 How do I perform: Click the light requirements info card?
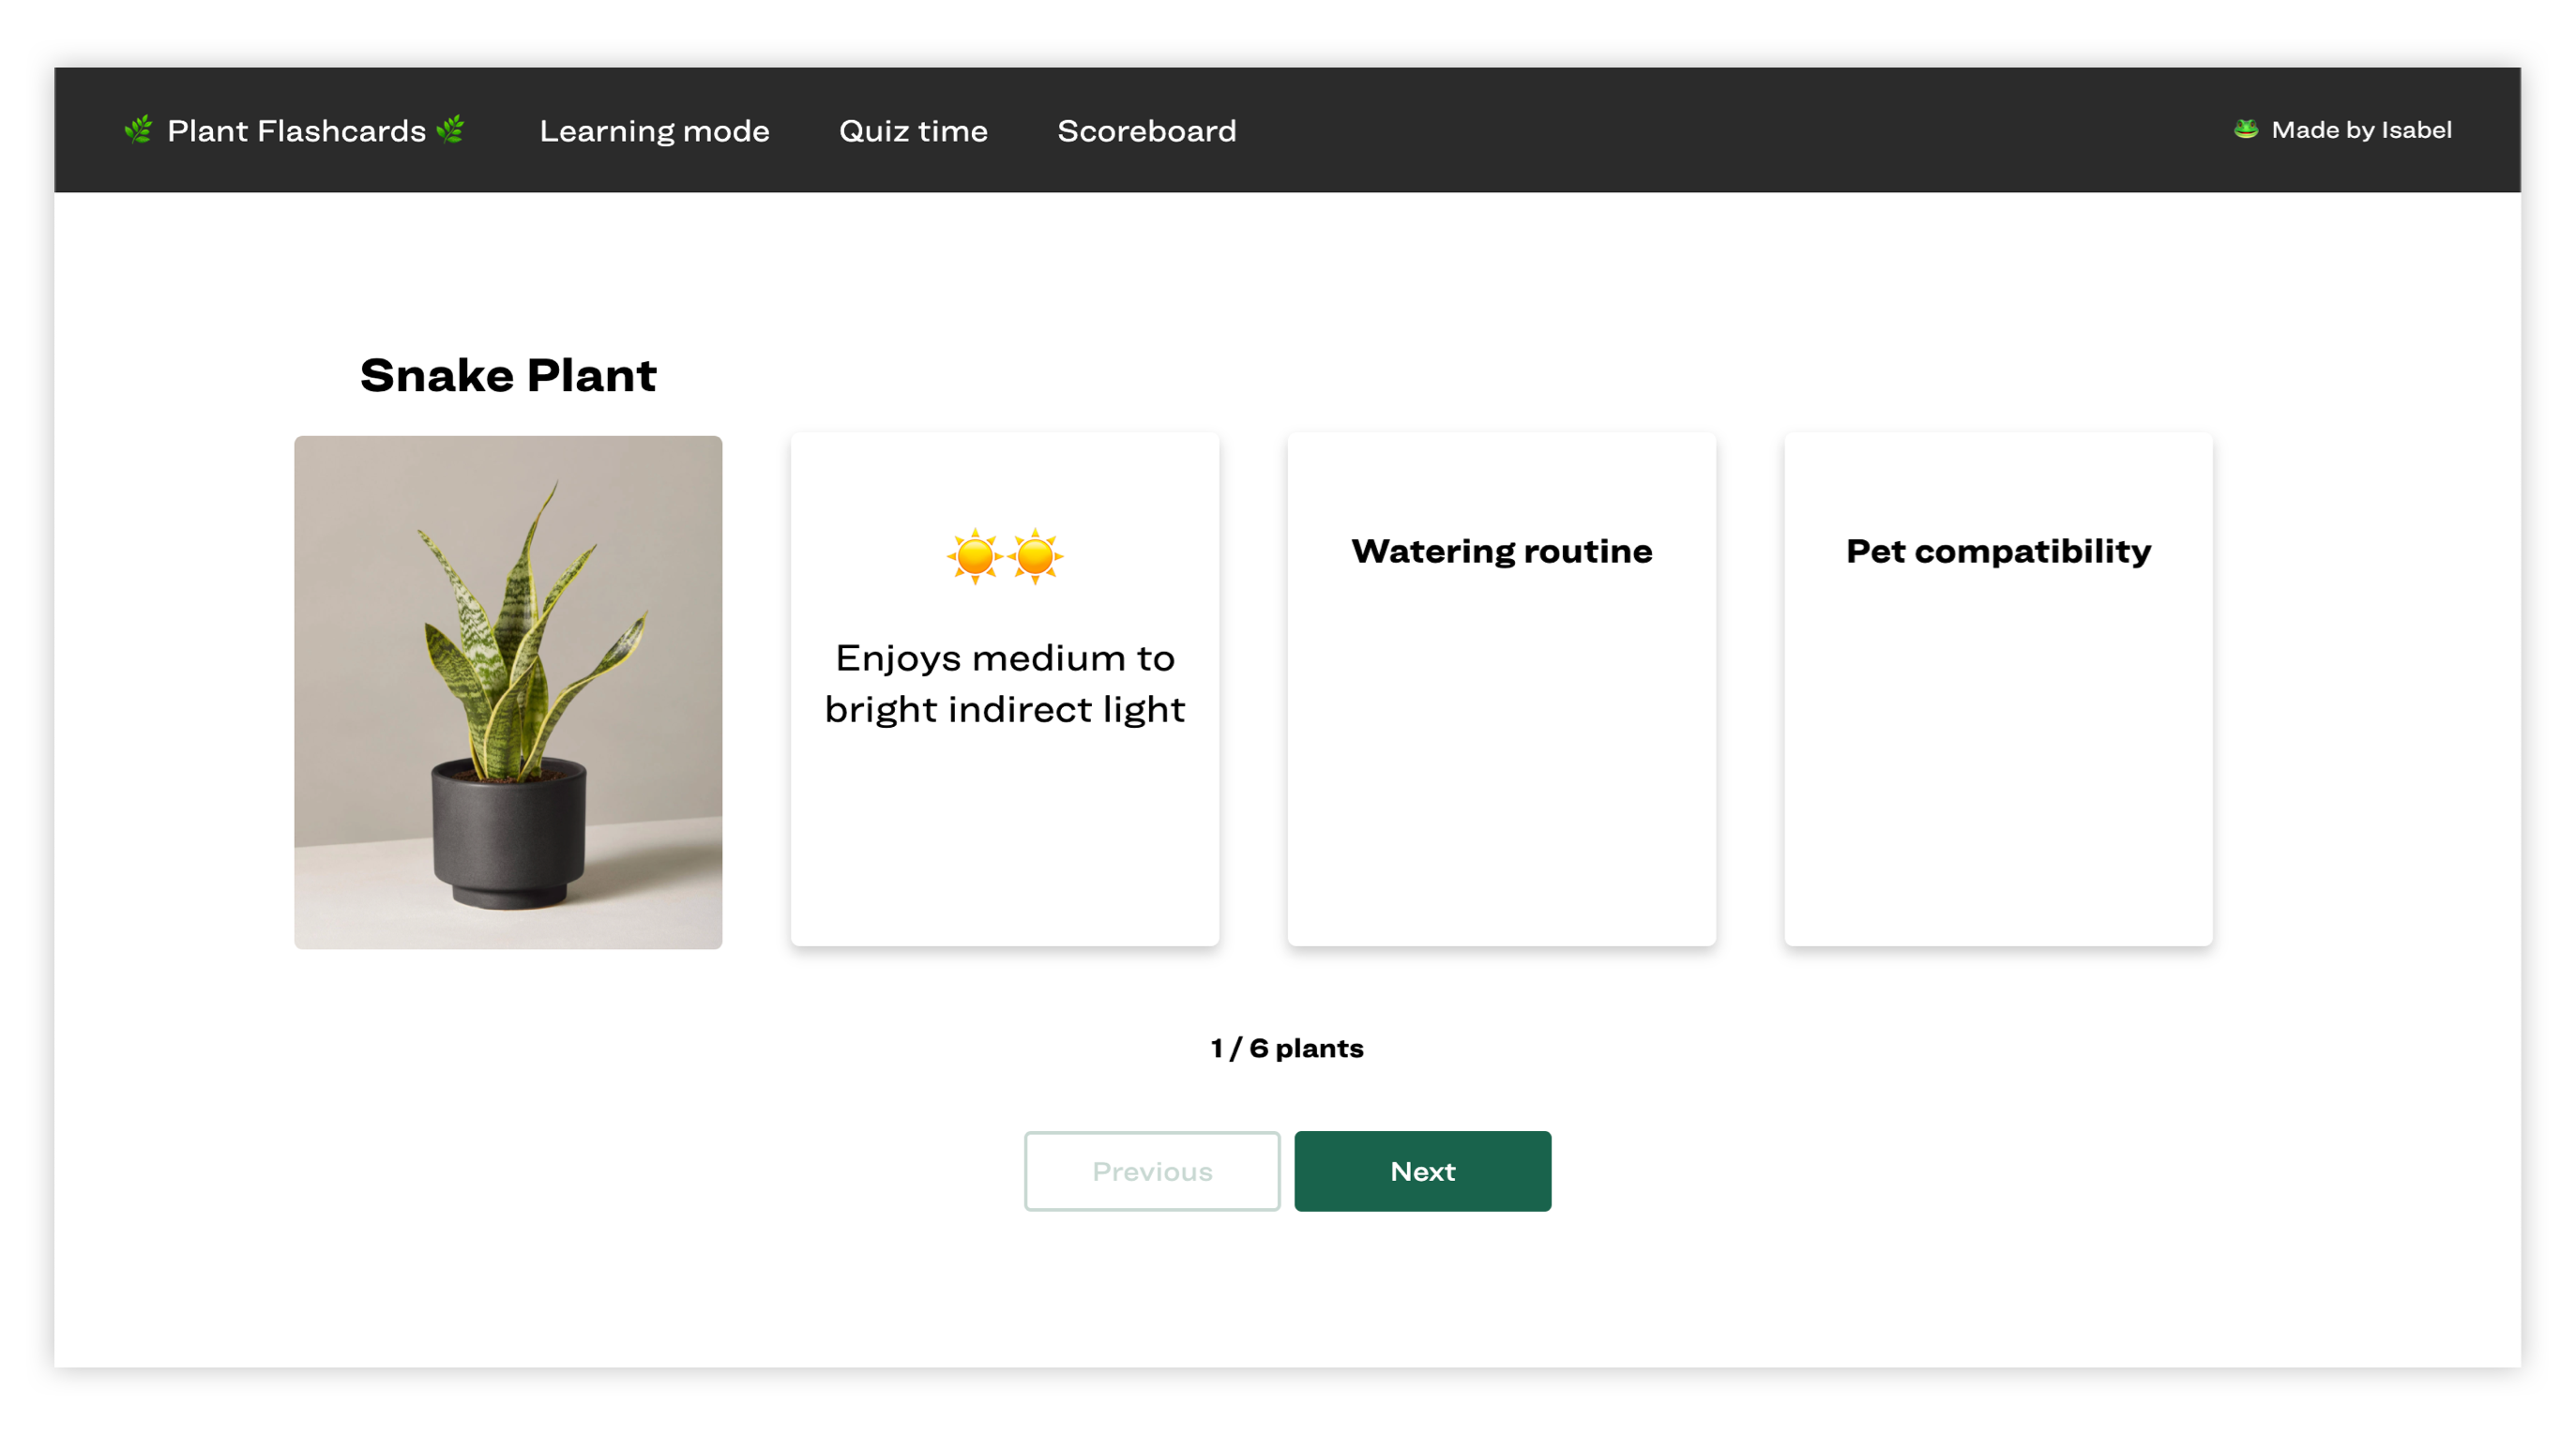(1006, 691)
